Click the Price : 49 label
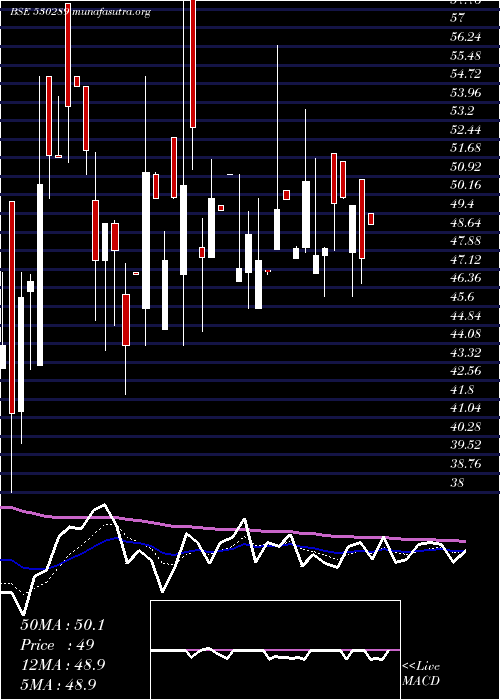This screenshot has width=500, height=700. (x=57, y=645)
